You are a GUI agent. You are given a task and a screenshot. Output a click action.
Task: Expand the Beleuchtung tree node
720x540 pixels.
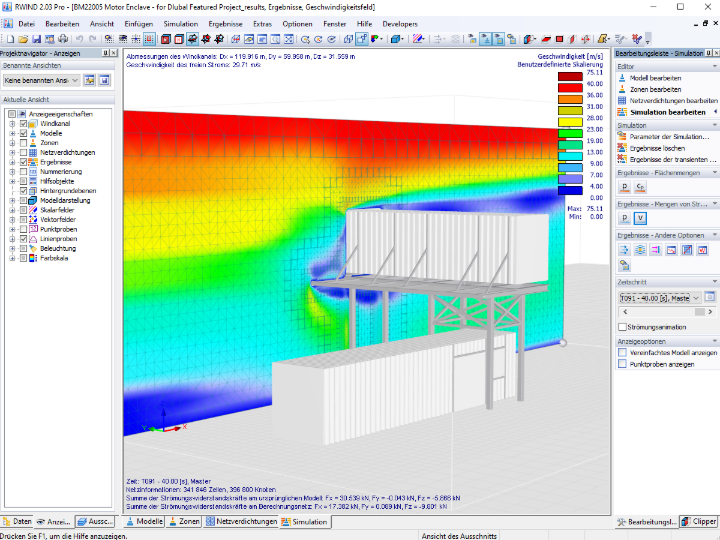coord(12,248)
